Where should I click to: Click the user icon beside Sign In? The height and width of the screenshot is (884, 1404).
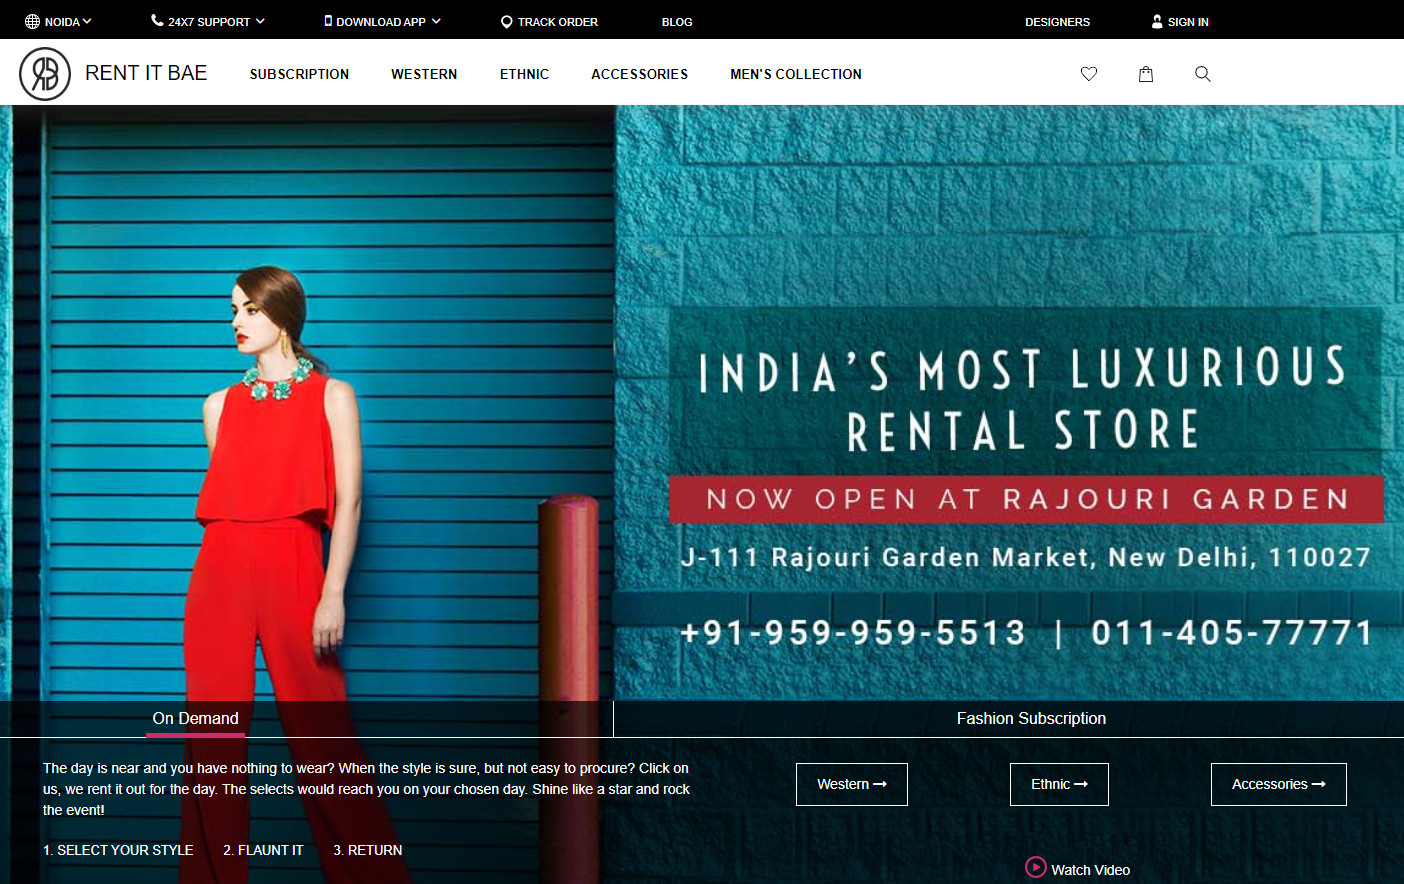[1157, 21]
